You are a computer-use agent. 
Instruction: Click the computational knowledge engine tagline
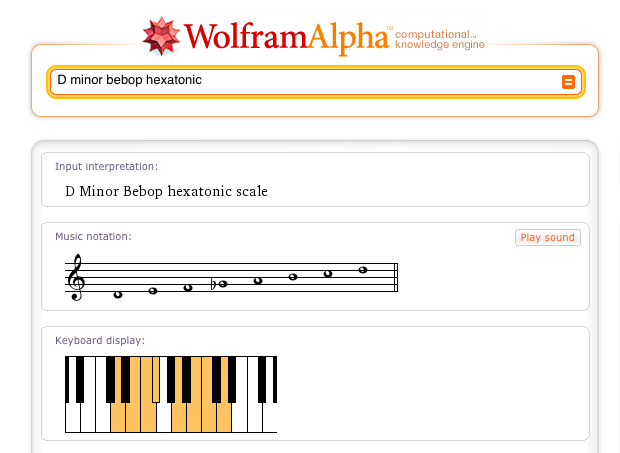coord(440,40)
